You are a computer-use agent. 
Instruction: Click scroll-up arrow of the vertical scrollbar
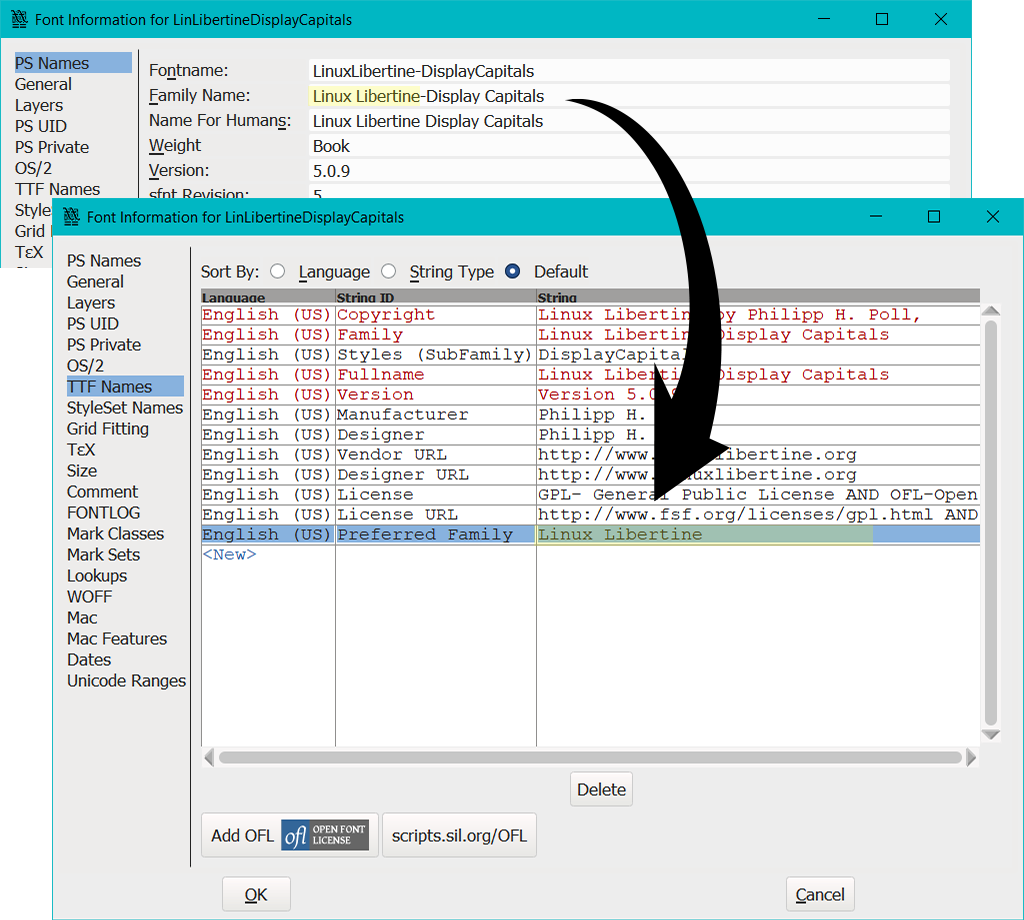[x=990, y=313]
